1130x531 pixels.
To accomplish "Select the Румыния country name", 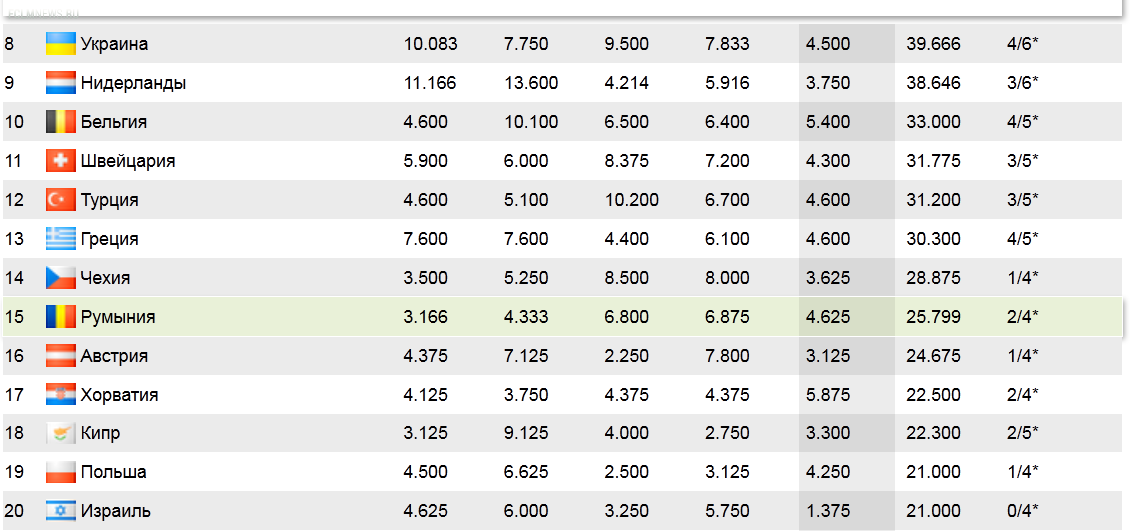I will (118, 317).
